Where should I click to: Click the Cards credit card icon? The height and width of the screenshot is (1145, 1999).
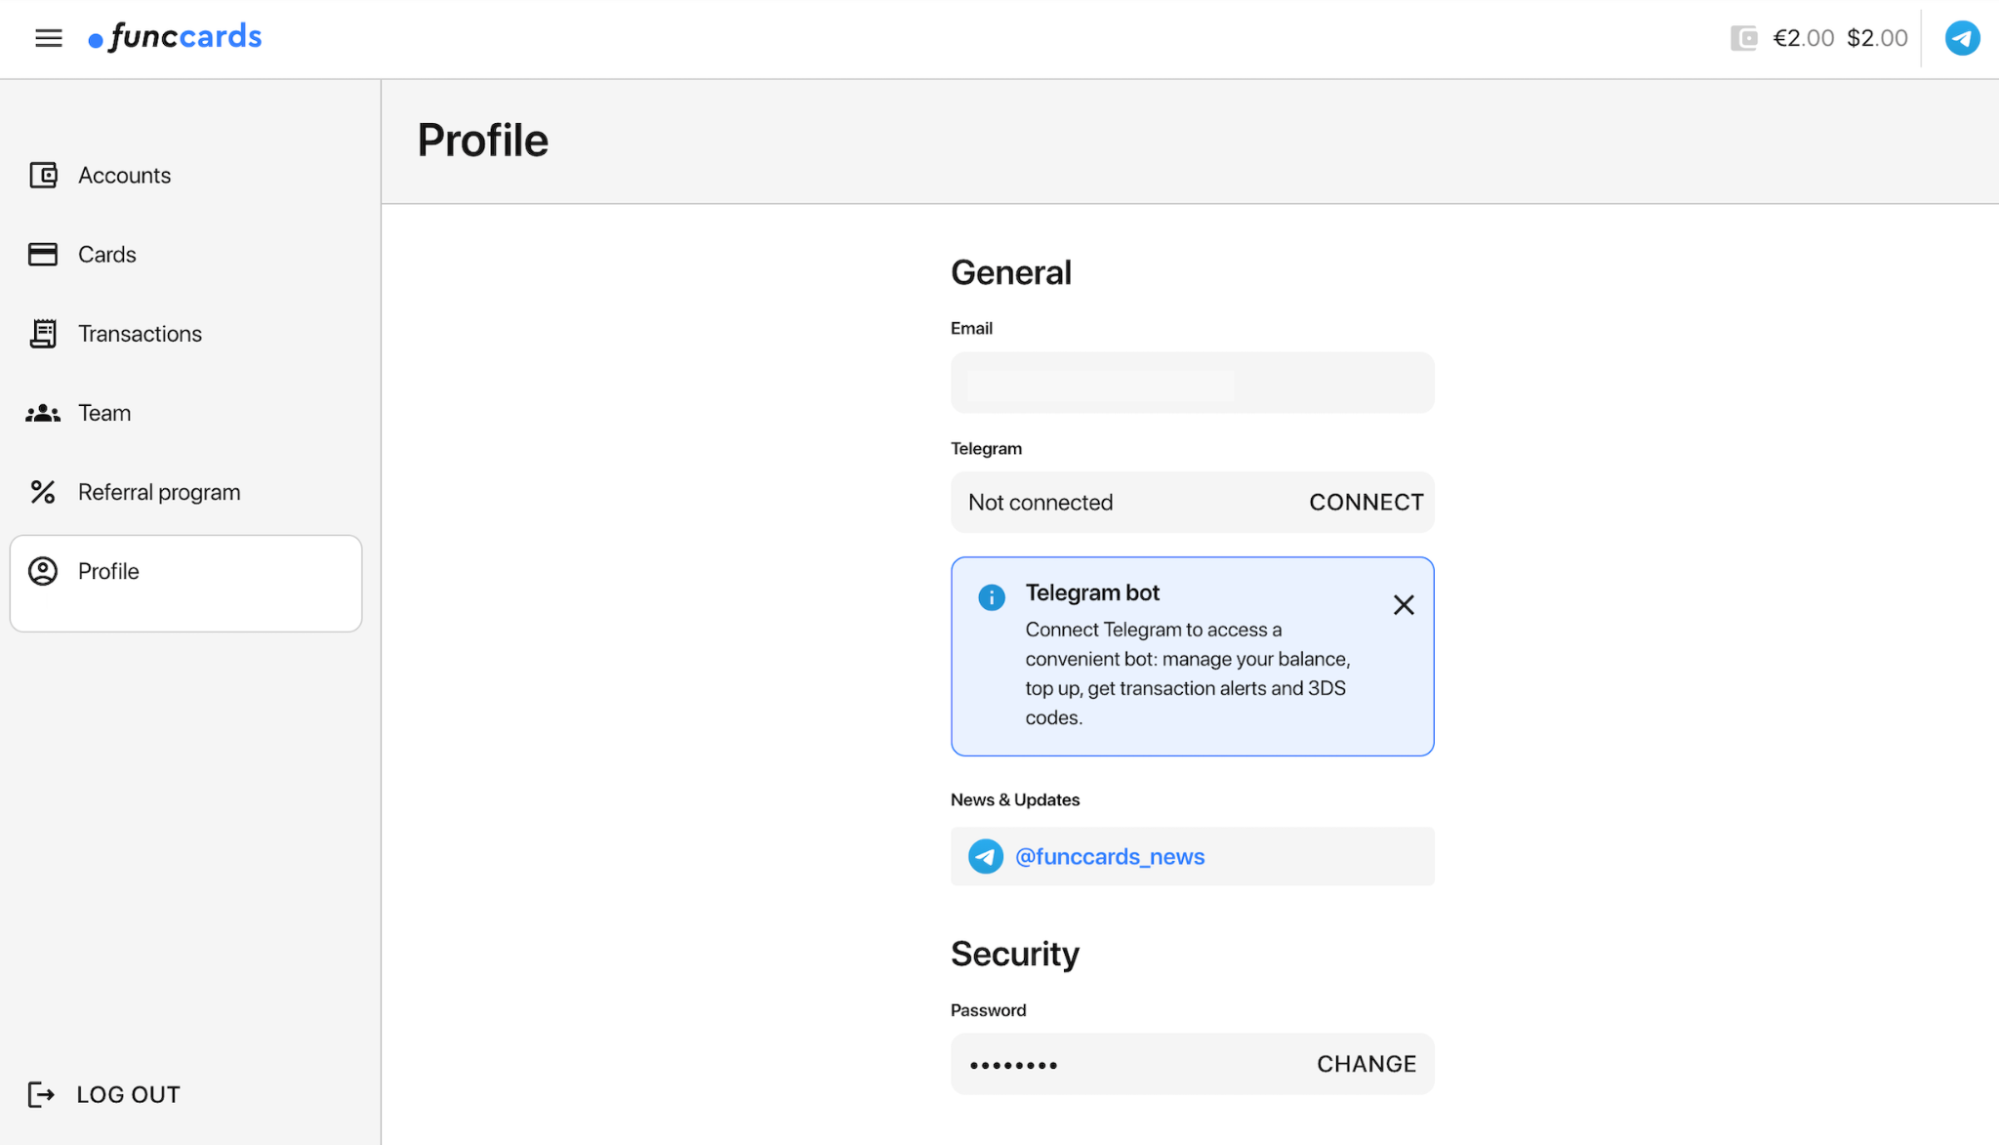pos(43,254)
